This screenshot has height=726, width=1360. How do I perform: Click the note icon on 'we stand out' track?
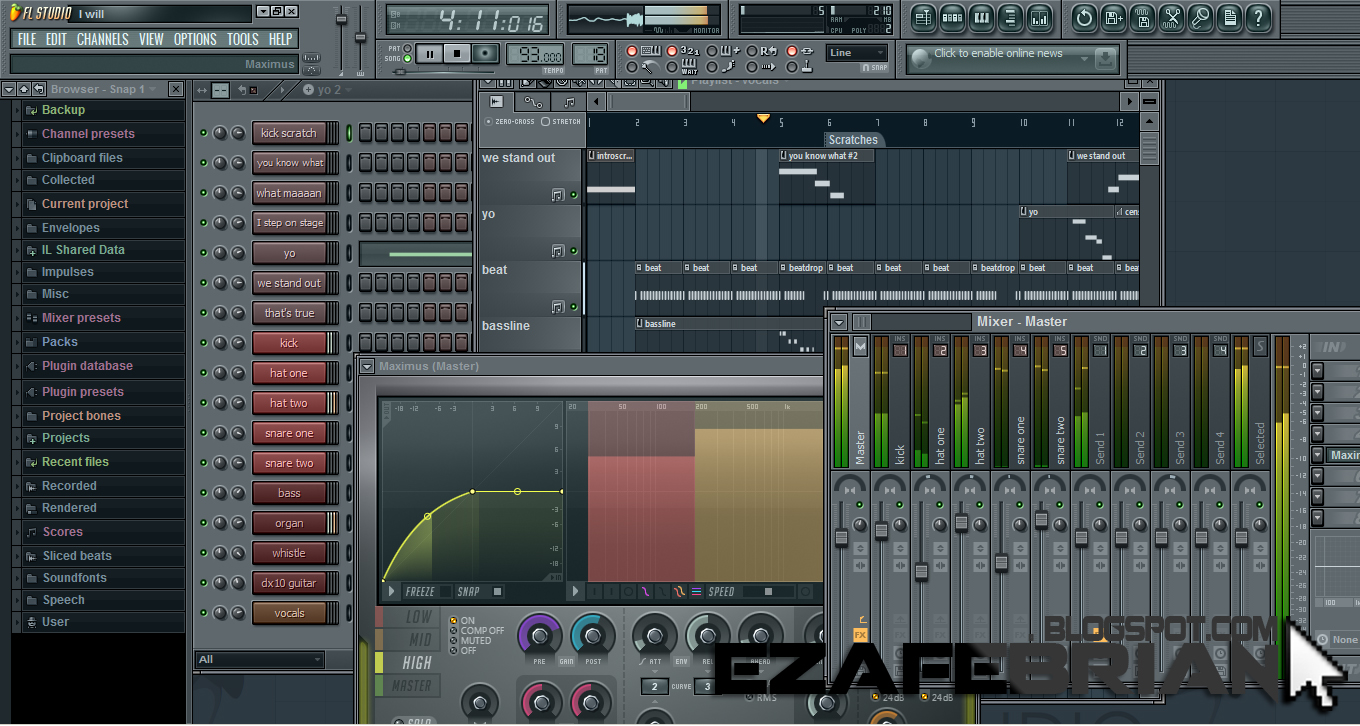558,195
